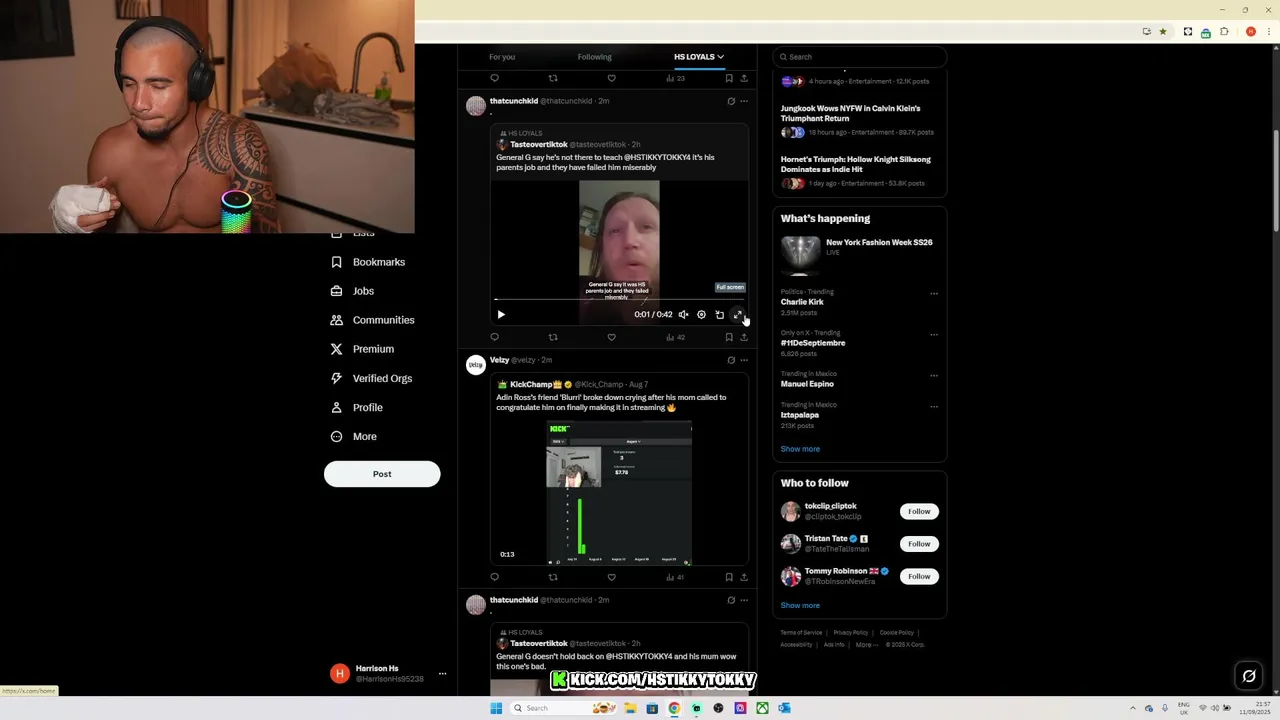Viewport: 1280px width, 720px height.
Task: Reply to Velzy's post
Action: [494, 577]
